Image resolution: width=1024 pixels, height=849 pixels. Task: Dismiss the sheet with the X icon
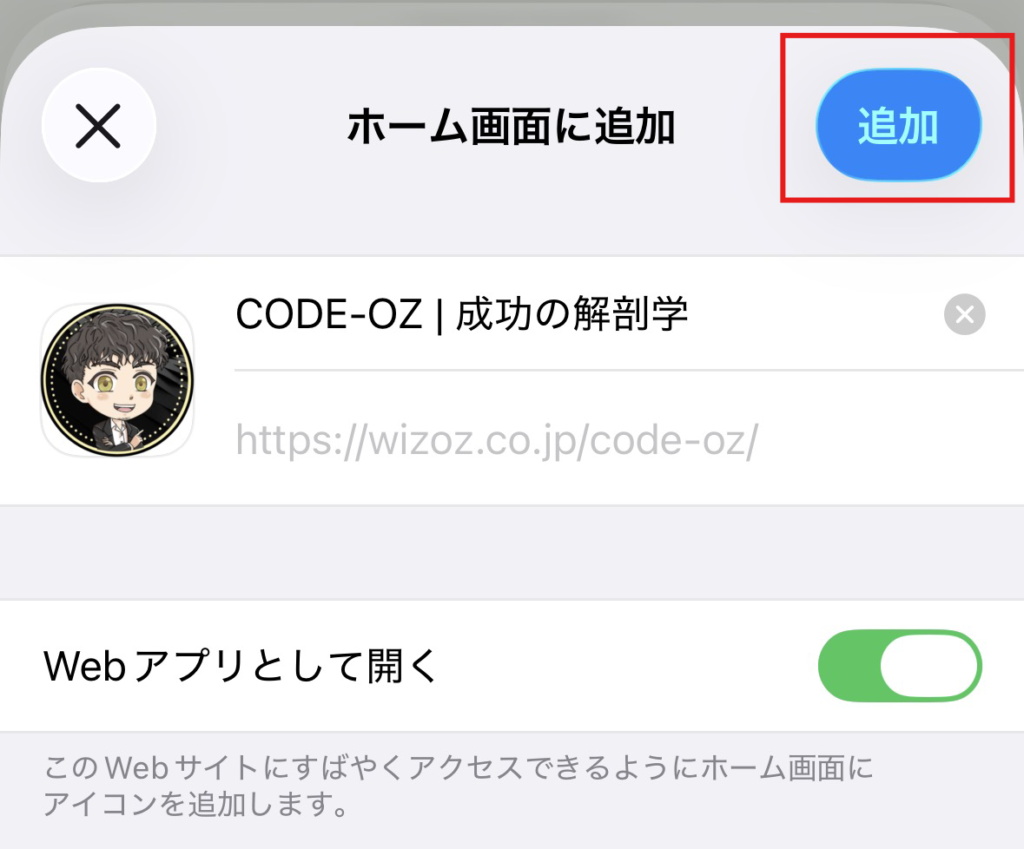pyautogui.click(x=99, y=125)
